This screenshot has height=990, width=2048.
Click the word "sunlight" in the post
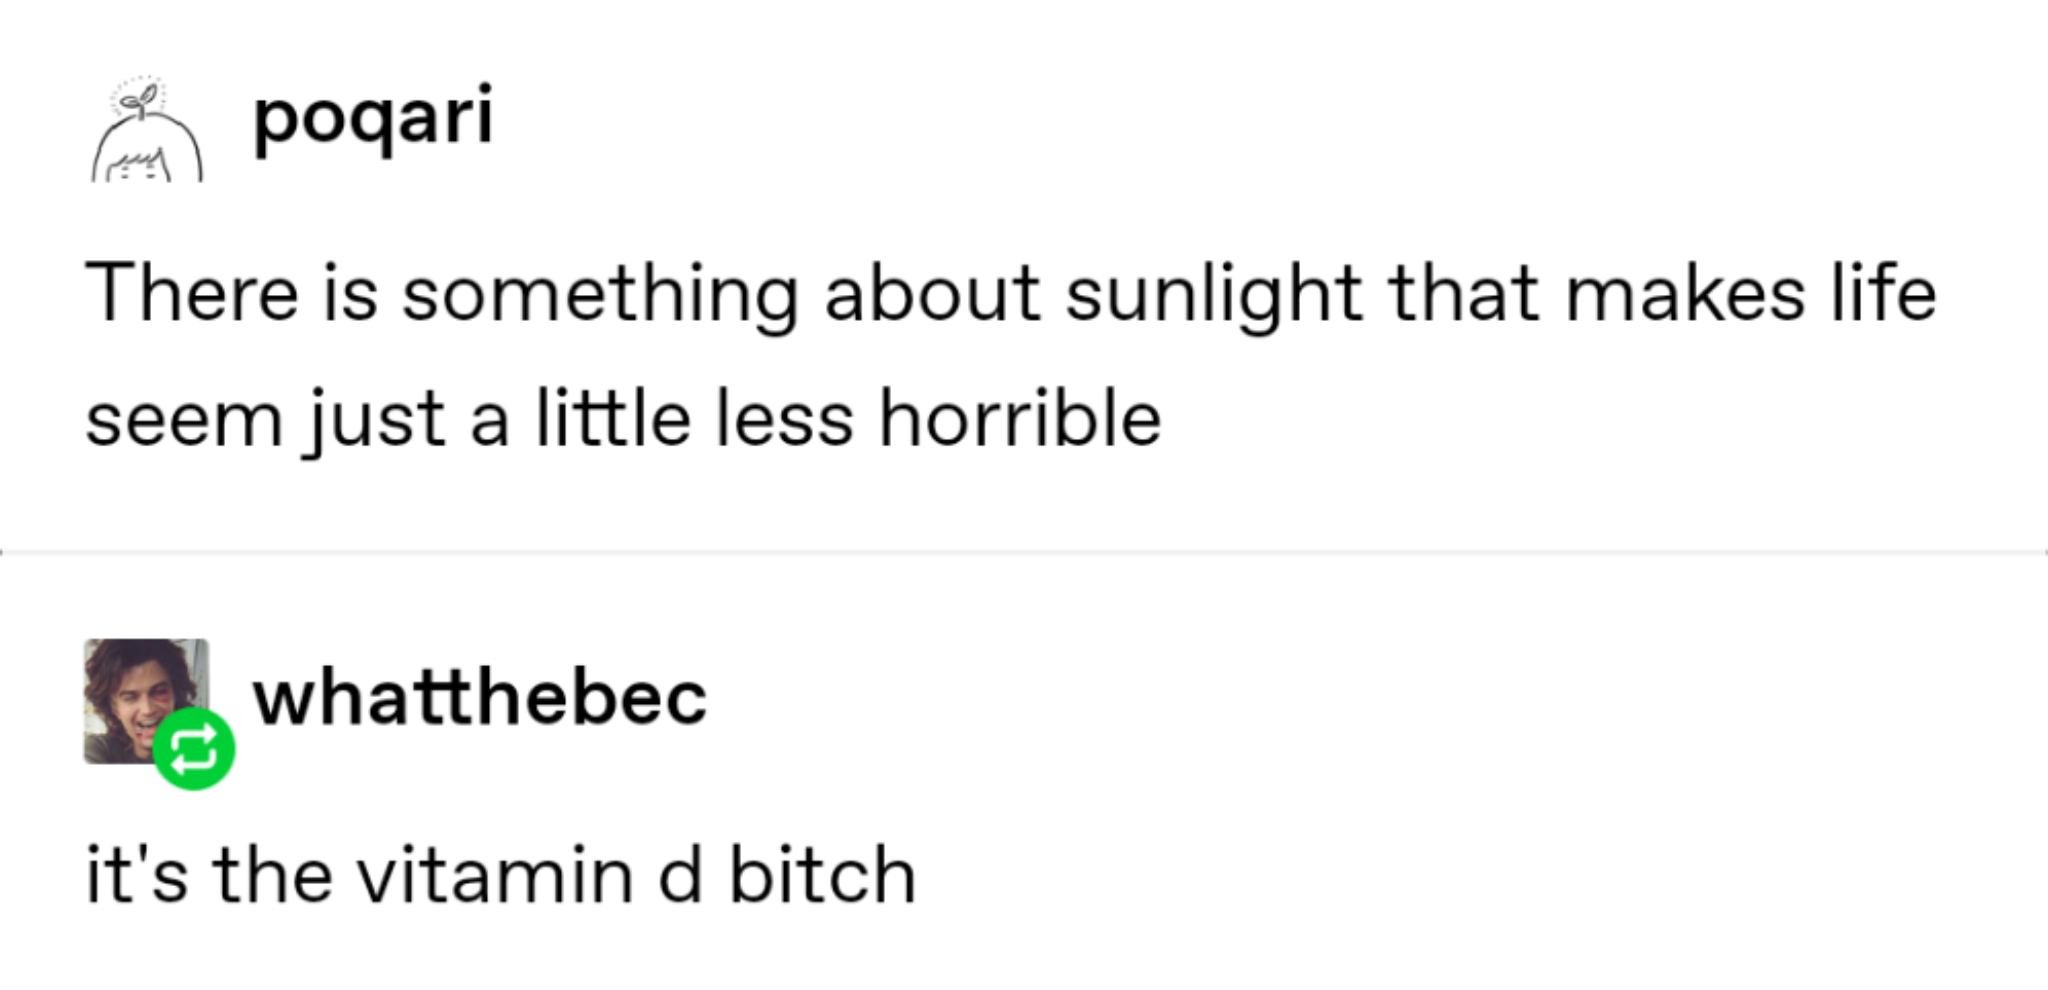(x=1213, y=295)
